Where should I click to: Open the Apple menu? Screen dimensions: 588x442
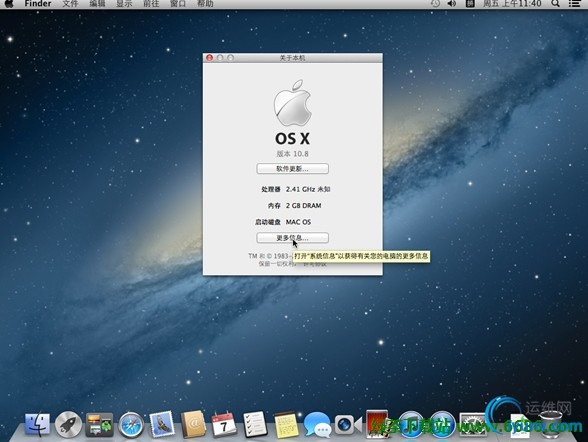[x=9, y=4]
